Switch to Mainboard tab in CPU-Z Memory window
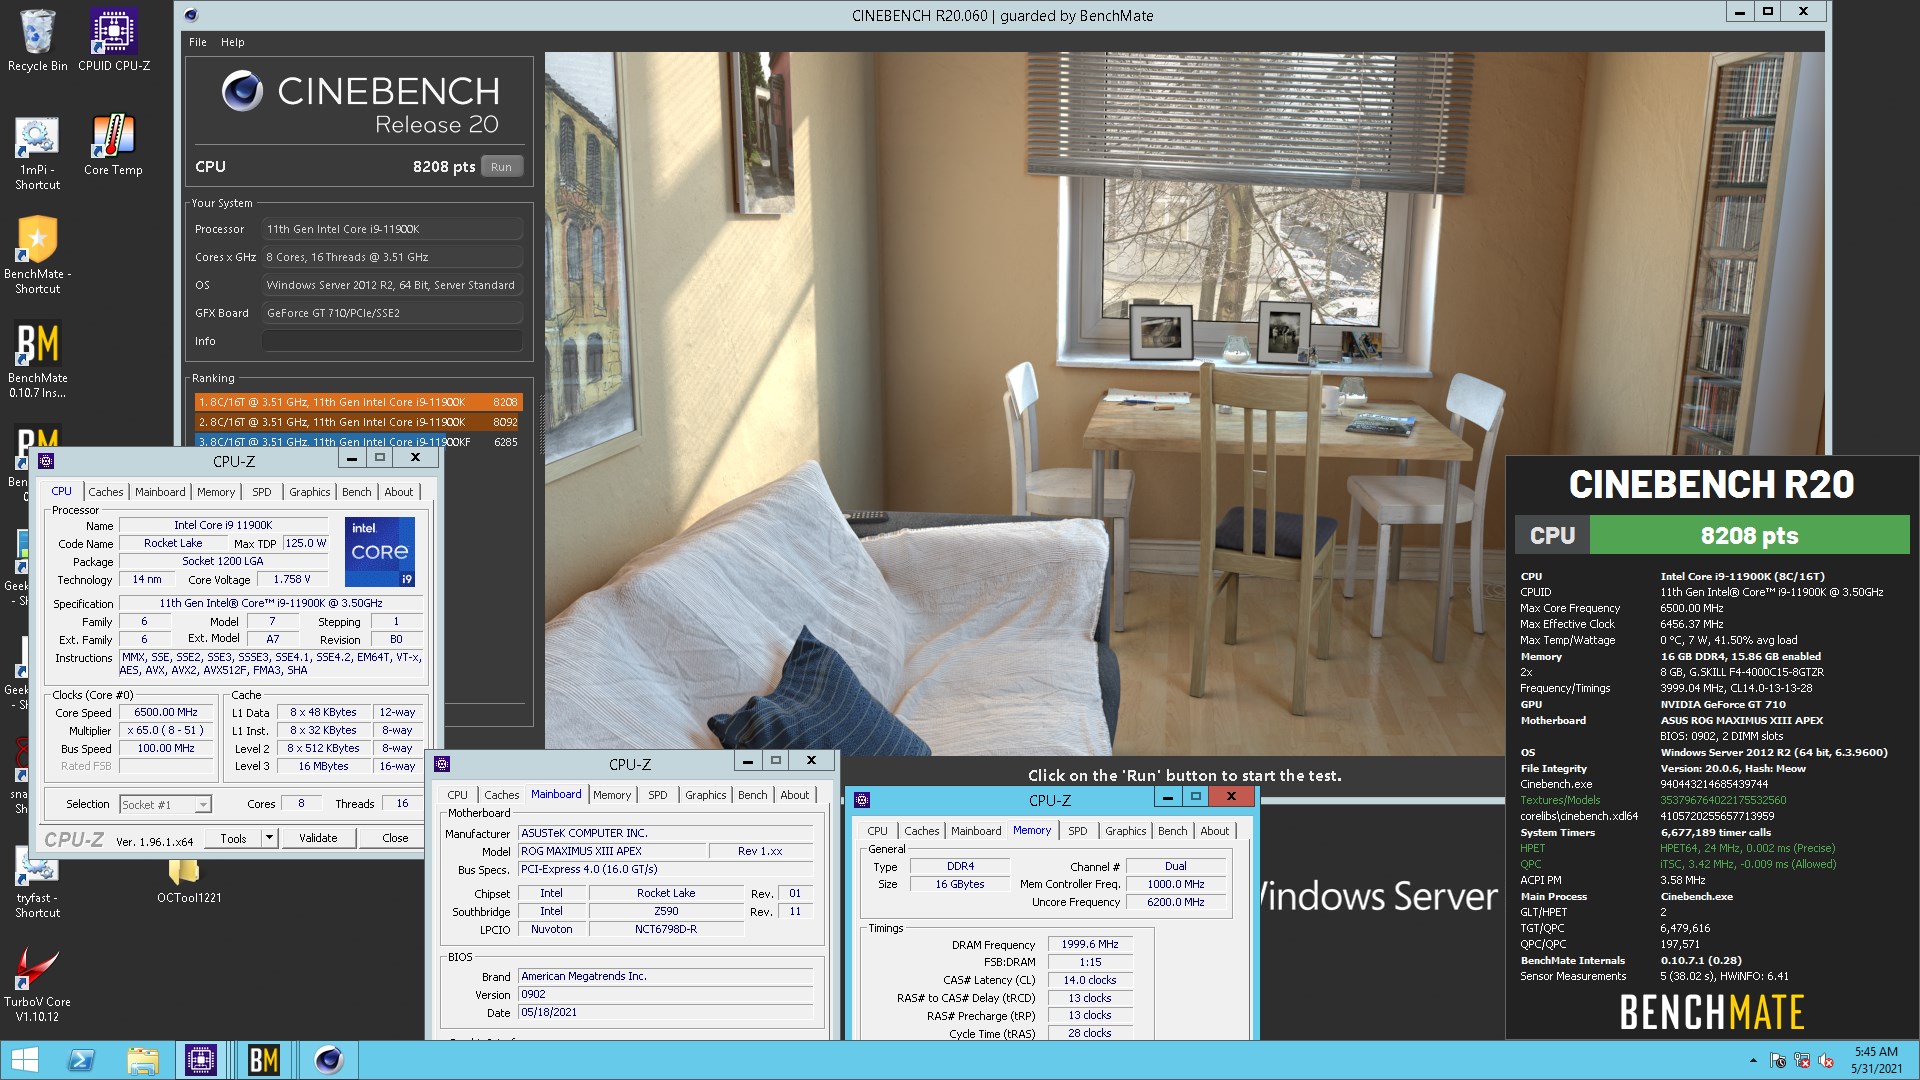 tap(976, 831)
